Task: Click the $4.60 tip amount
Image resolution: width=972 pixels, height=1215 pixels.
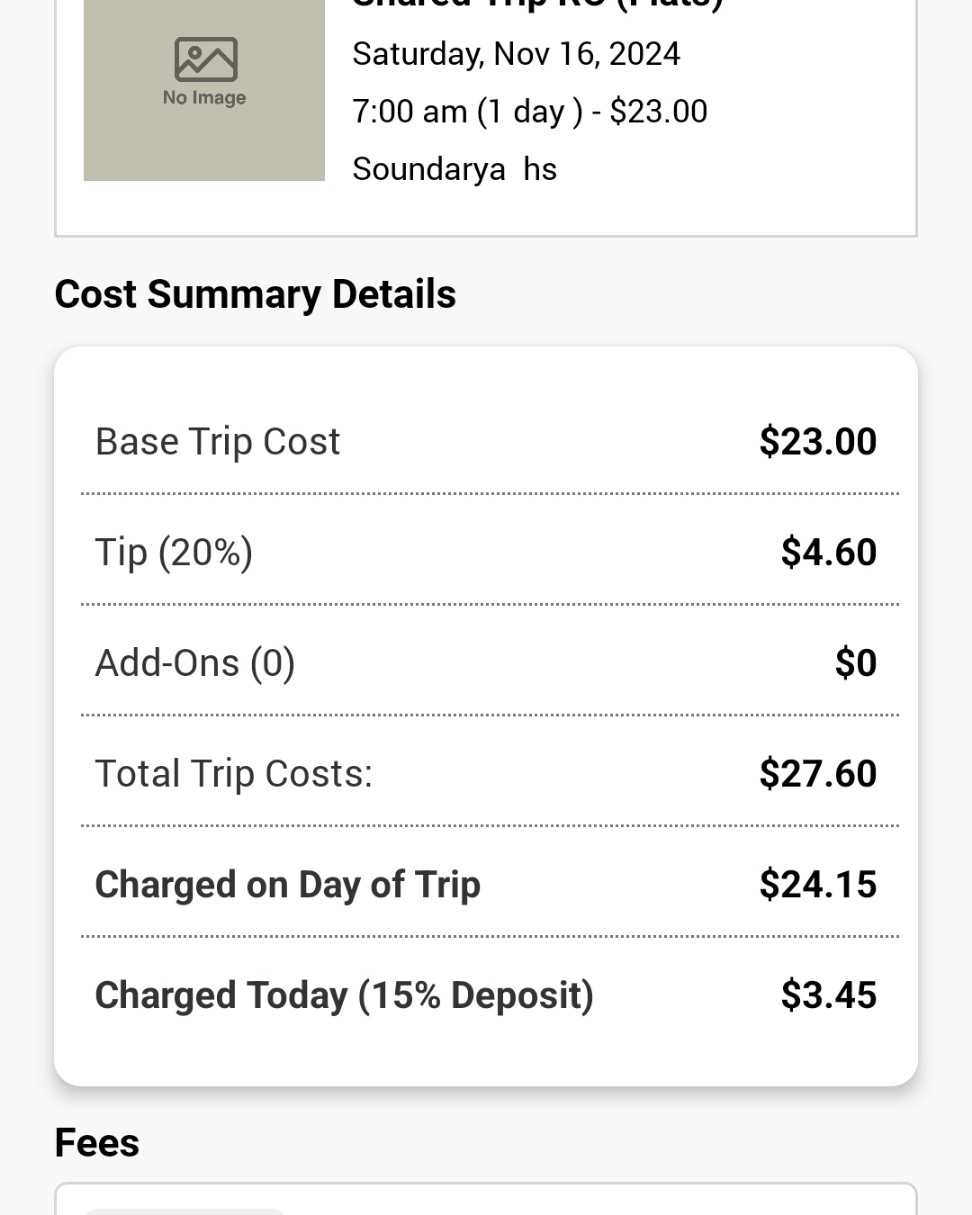Action: tap(828, 553)
